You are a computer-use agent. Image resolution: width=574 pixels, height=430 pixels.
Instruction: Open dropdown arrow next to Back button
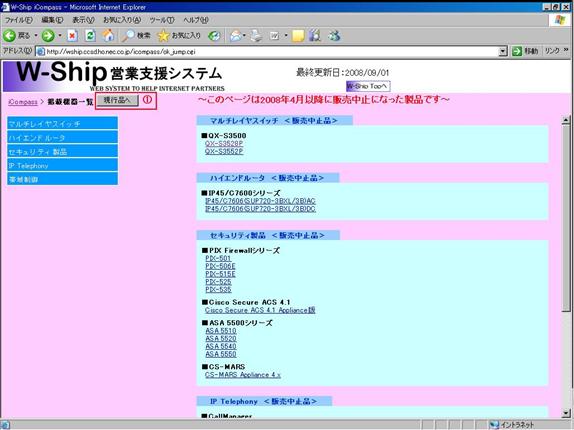pos(36,35)
